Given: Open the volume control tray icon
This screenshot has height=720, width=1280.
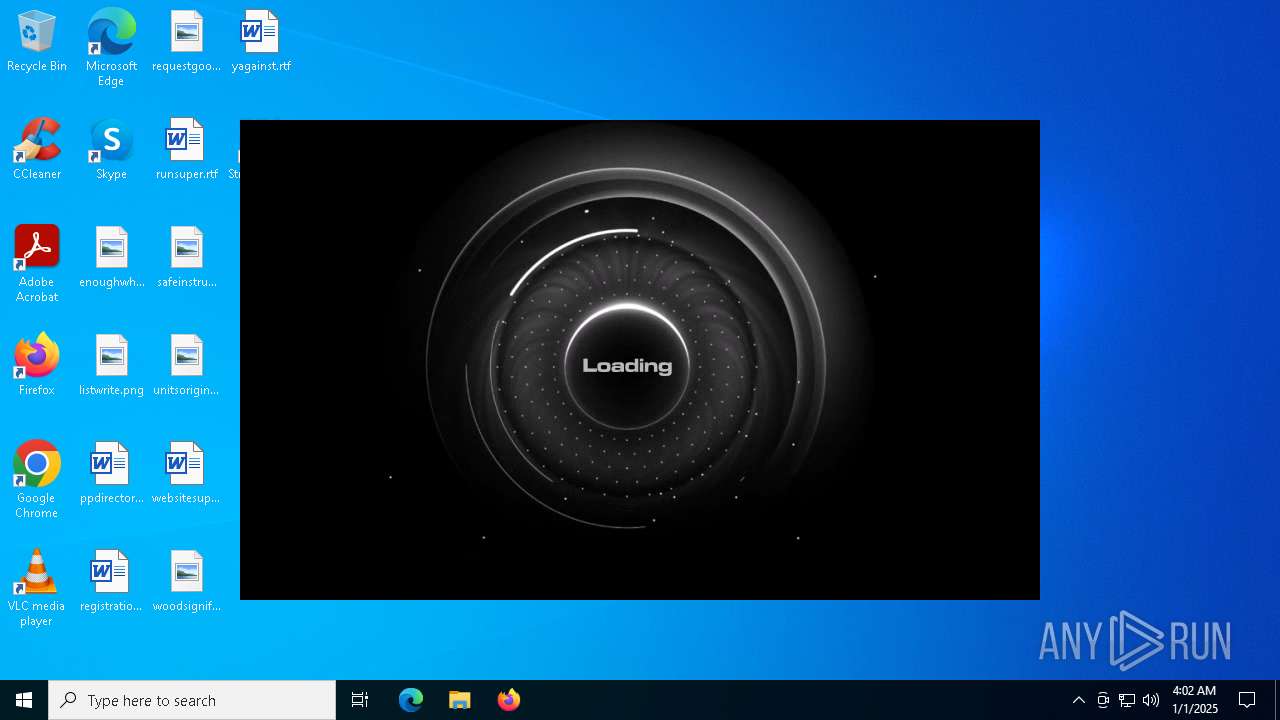Looking at the screenshot, I should 1151,700.
